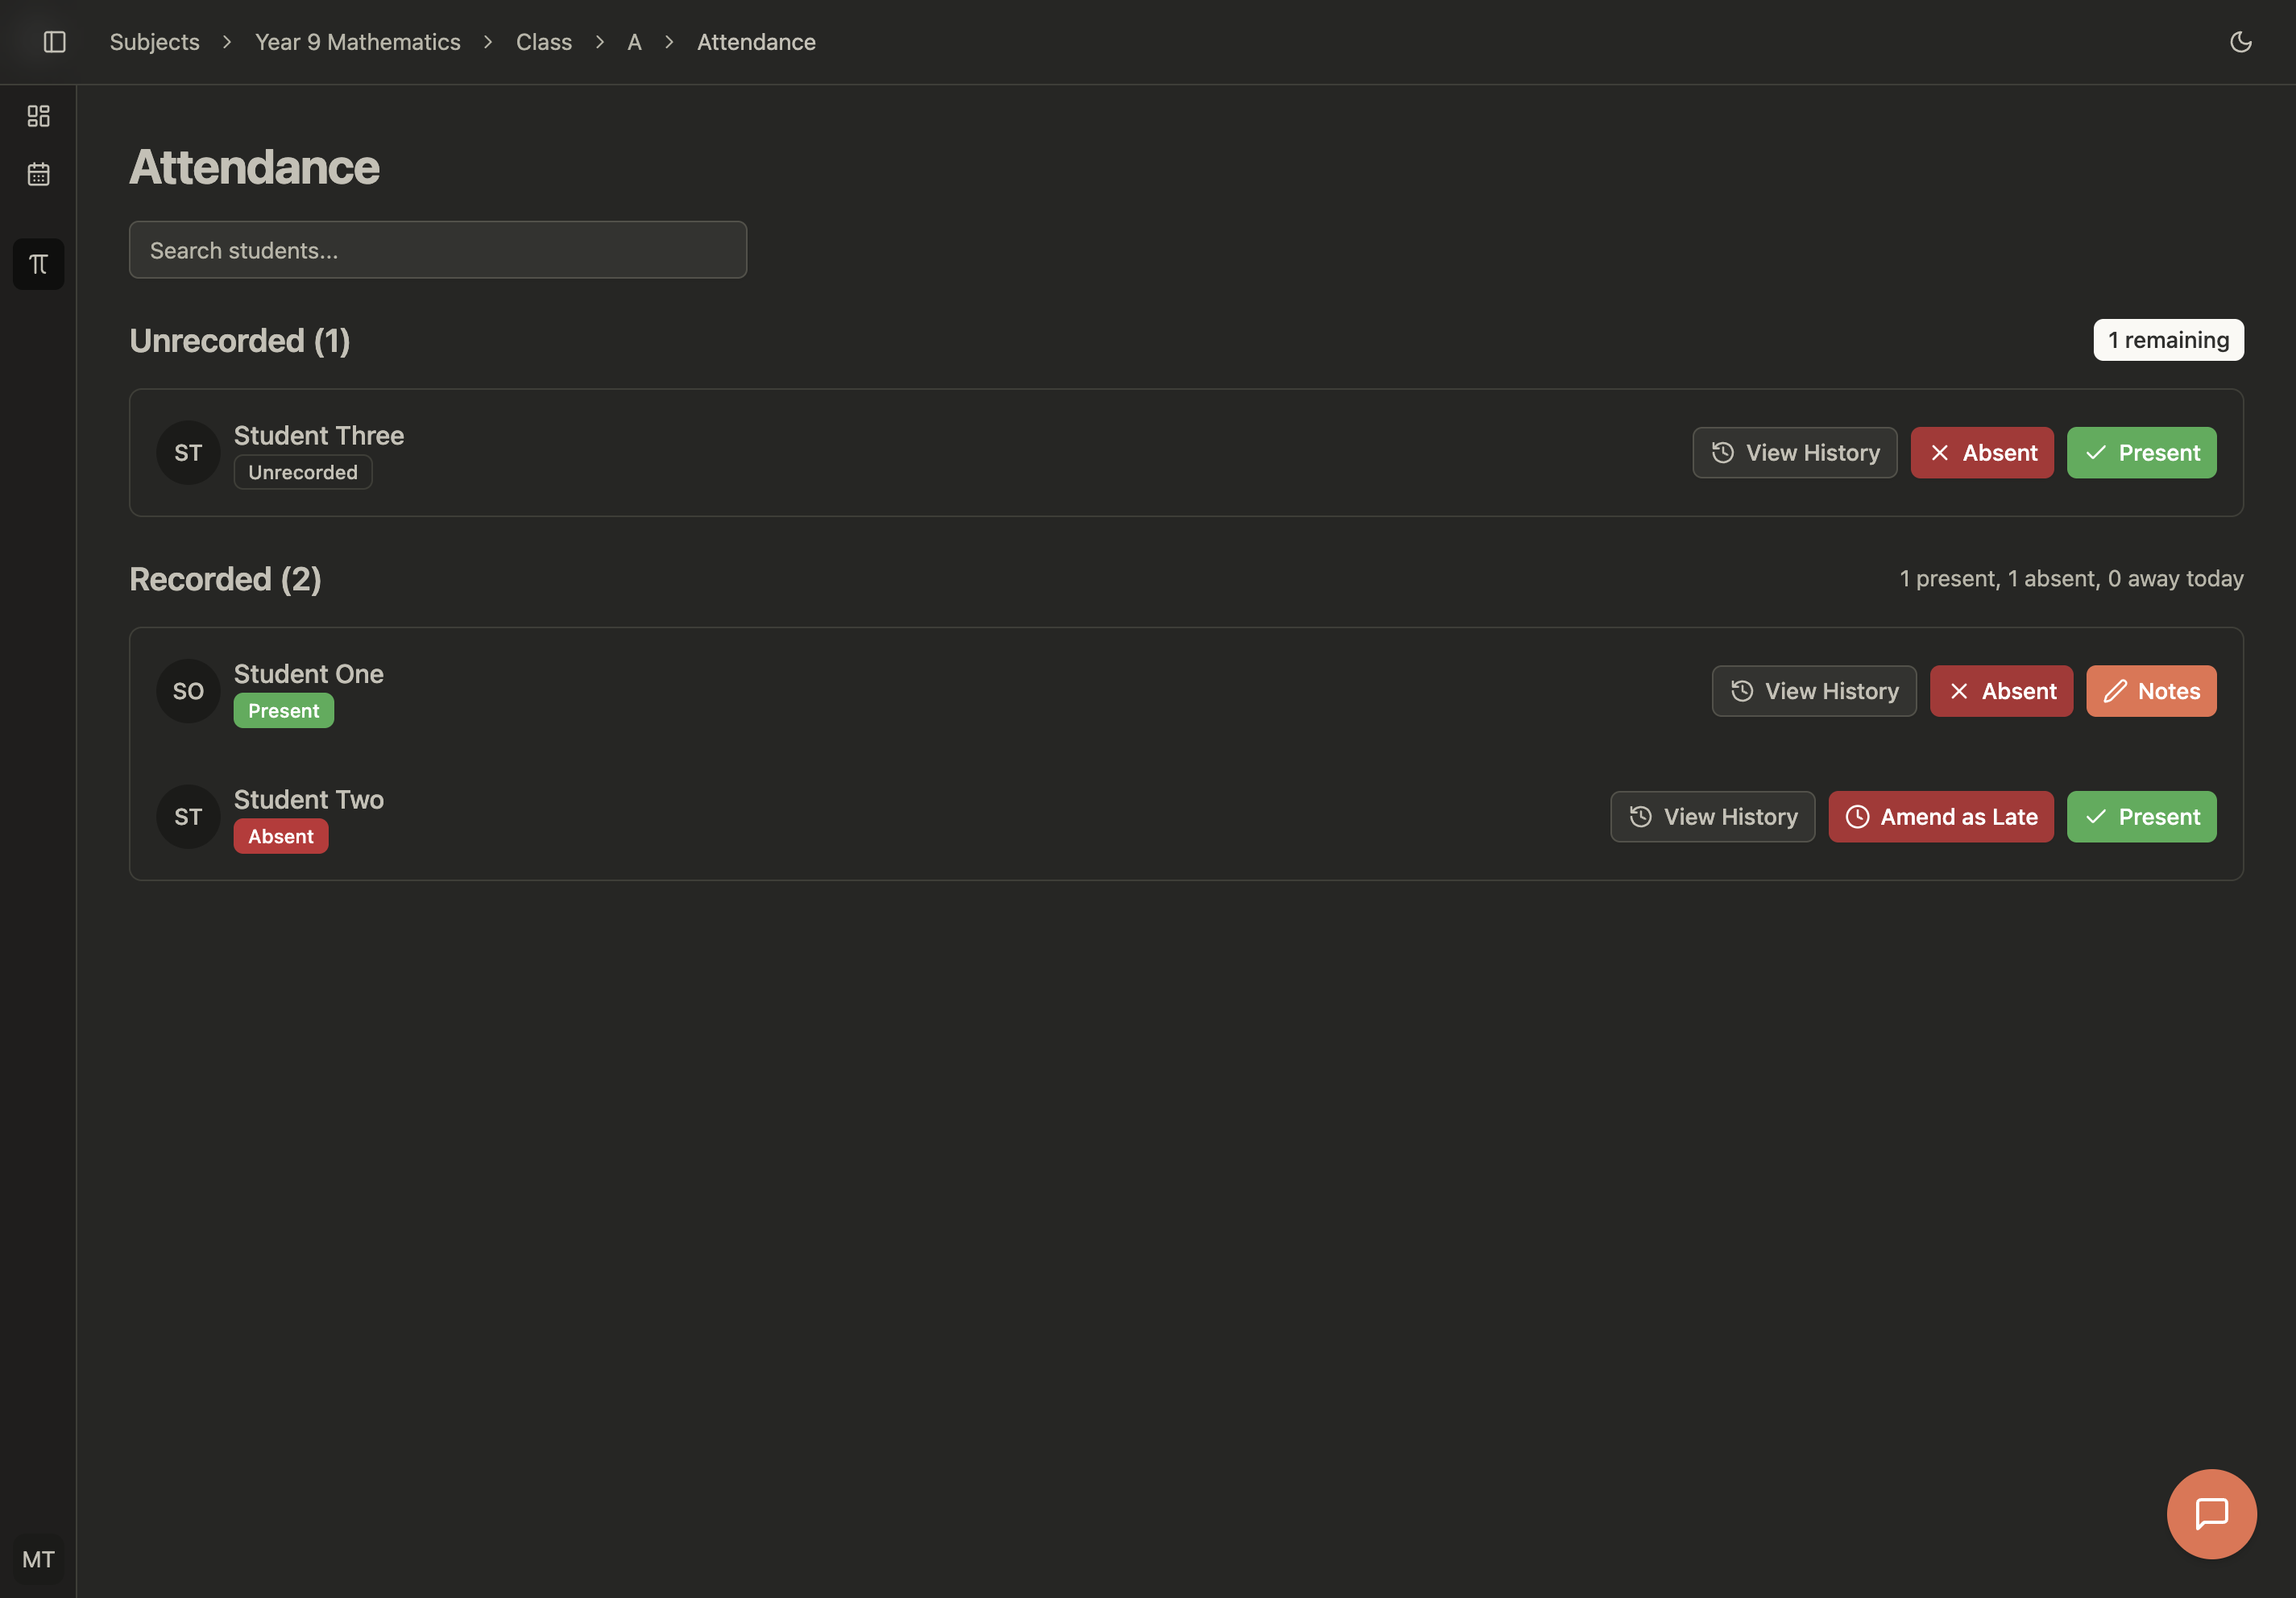The width and height of the screenshot is (2296, 1598).
Task: Select the pi subject icon in sidebar
Action: (38, 264)
